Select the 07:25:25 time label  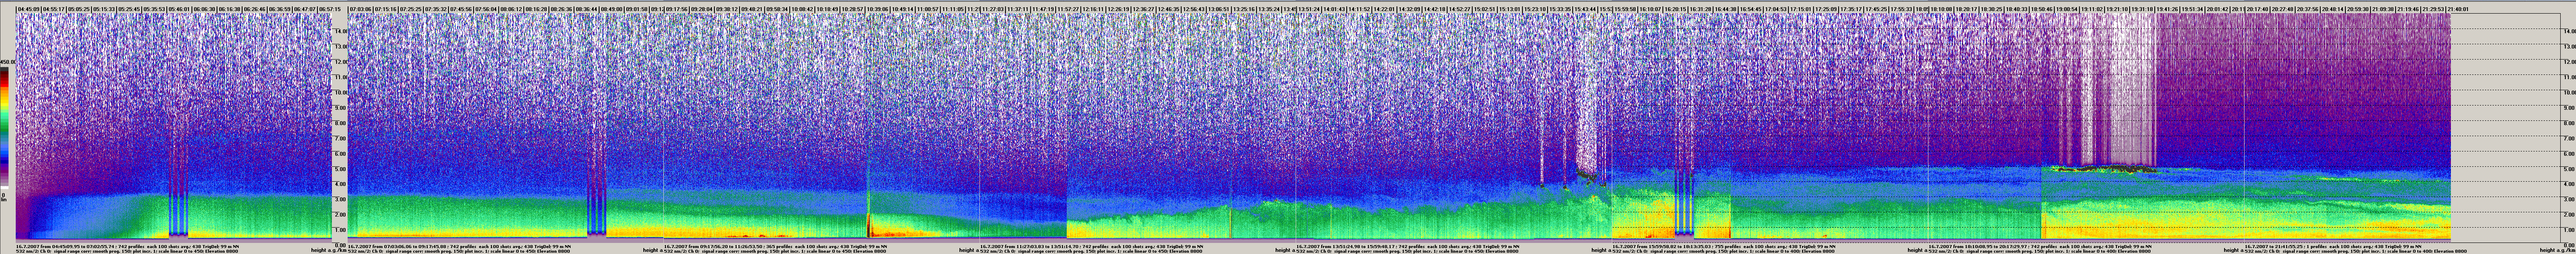410,9
